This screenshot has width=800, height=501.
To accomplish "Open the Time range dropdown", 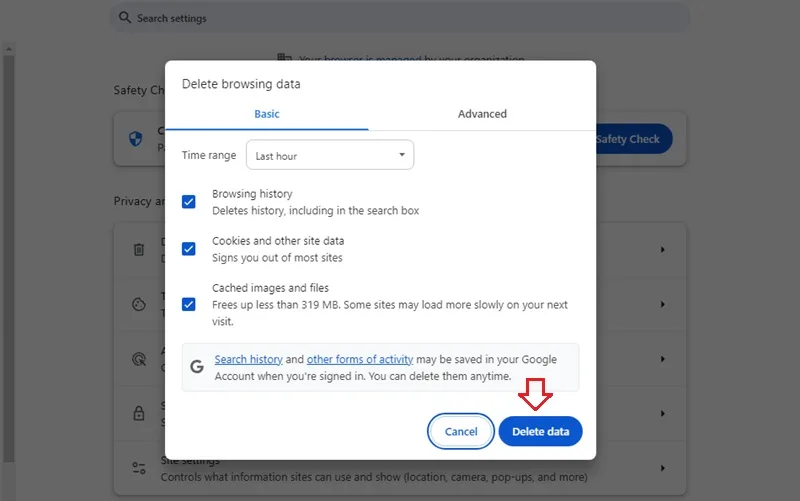I will 330,155.
